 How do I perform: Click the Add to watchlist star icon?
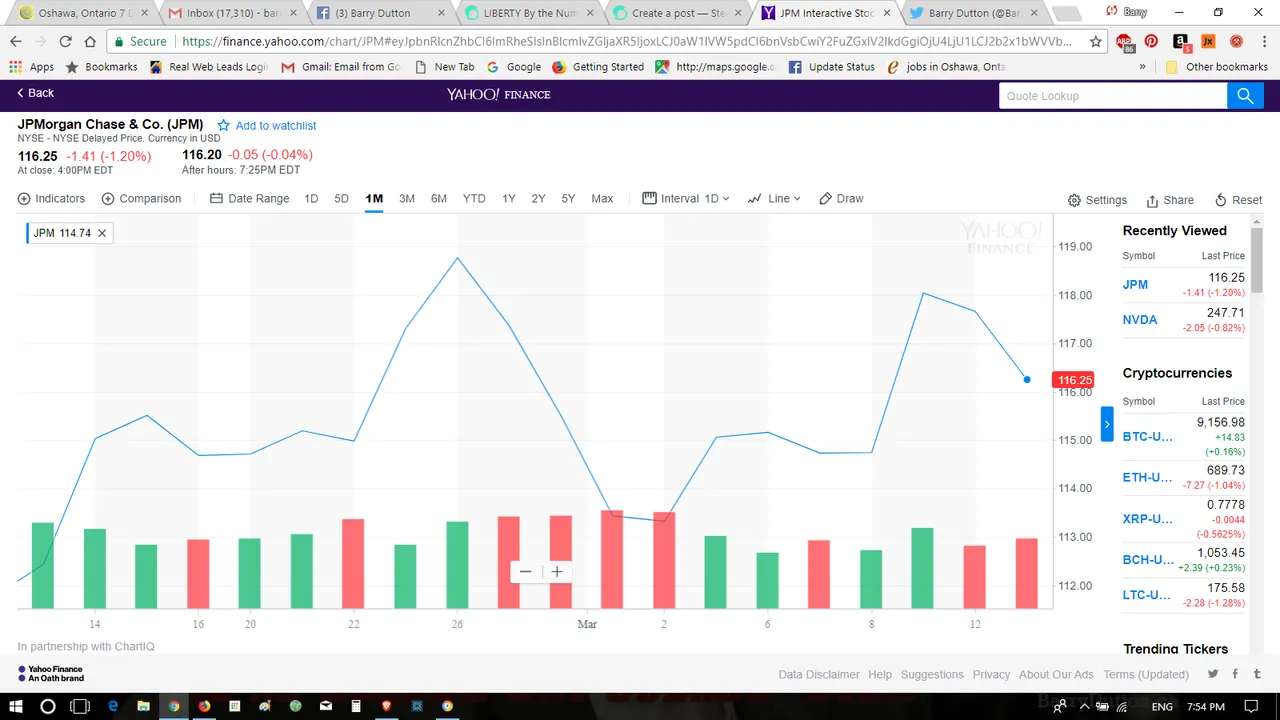pyautogui.click(x=223, y=126)
